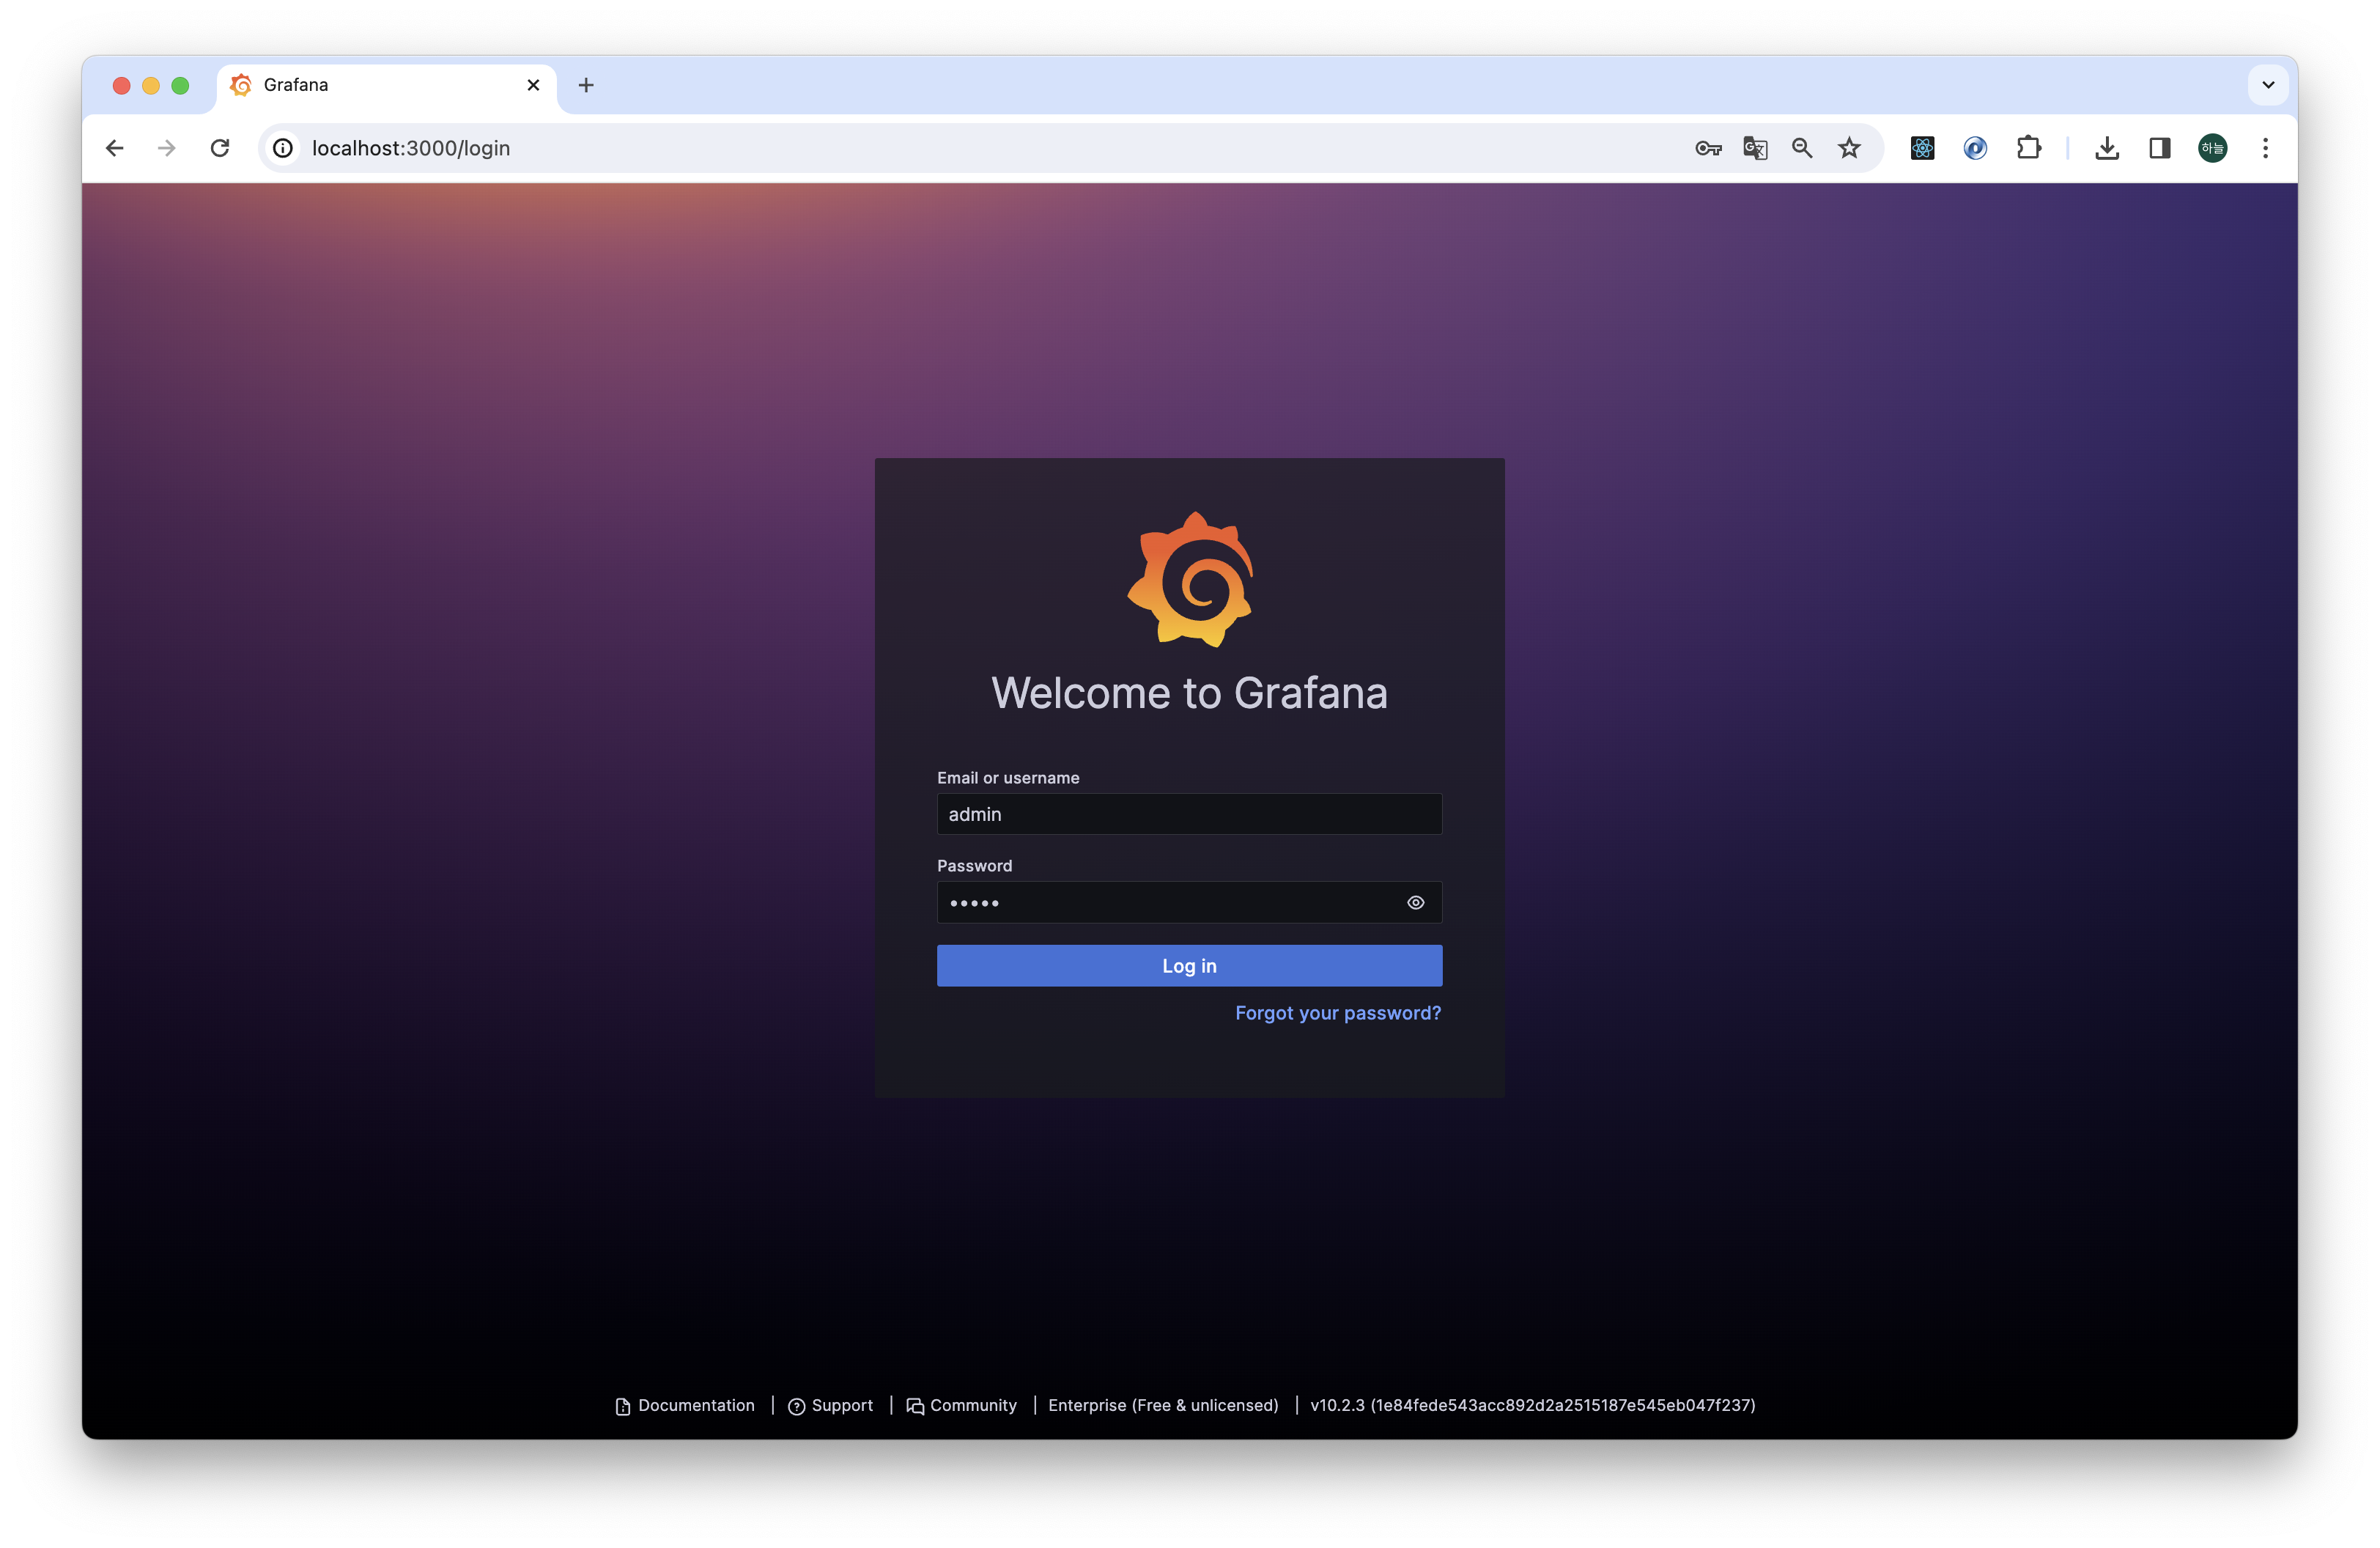Toggle the browser side panel icon
The width and height of the screenshot is (2380, 1548).
[x=2160, y=148]
